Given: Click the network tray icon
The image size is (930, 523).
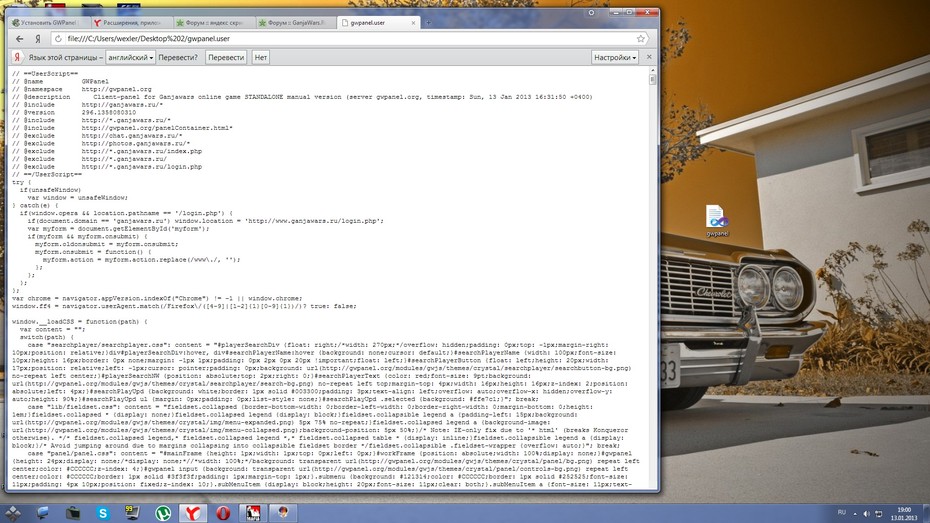Looking at the screenshot, I should pos(878,514).
